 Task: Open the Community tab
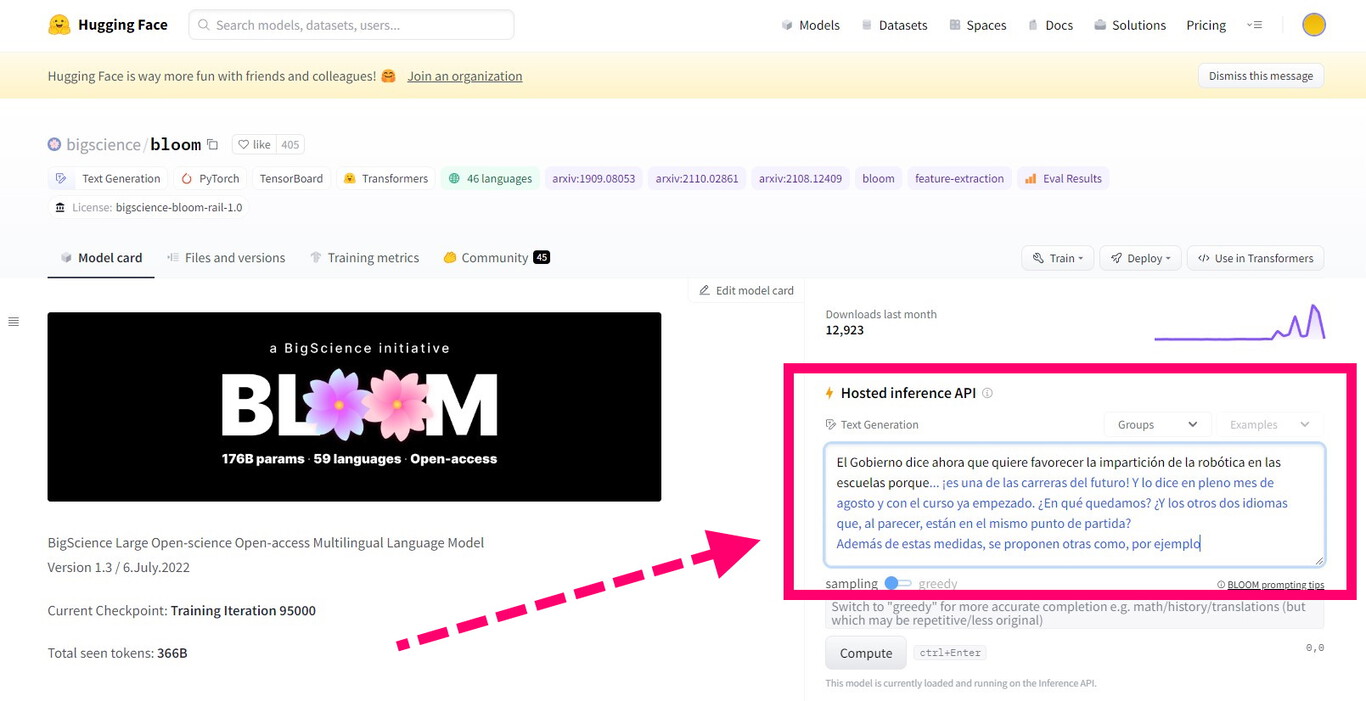pyautogui.click(x=489, y=257)
